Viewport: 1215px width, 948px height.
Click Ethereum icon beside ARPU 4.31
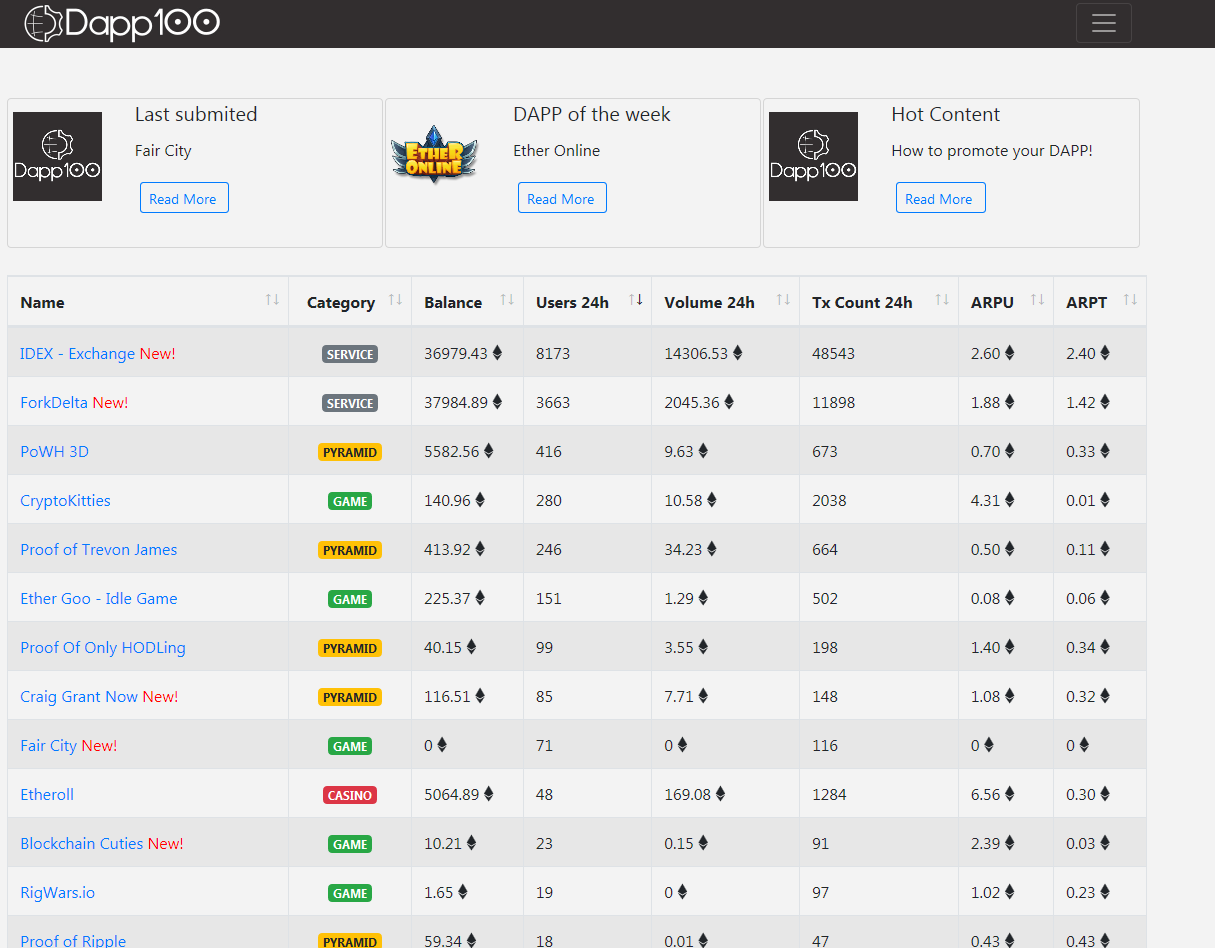[x=1009, y=500]
